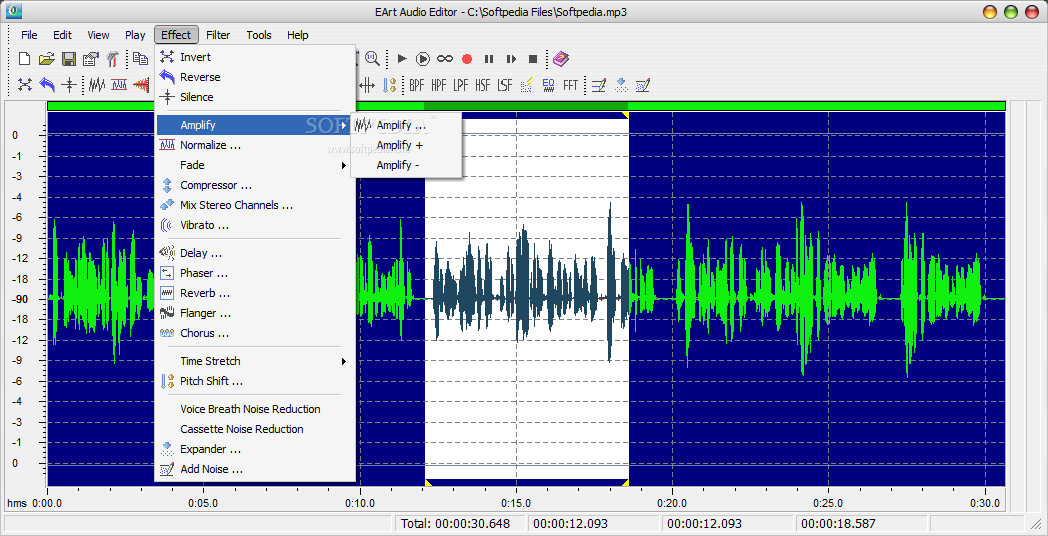The image size is (1048, 536).
Task: Click the white selected region of the waveform
Action: tap(527, 299)
